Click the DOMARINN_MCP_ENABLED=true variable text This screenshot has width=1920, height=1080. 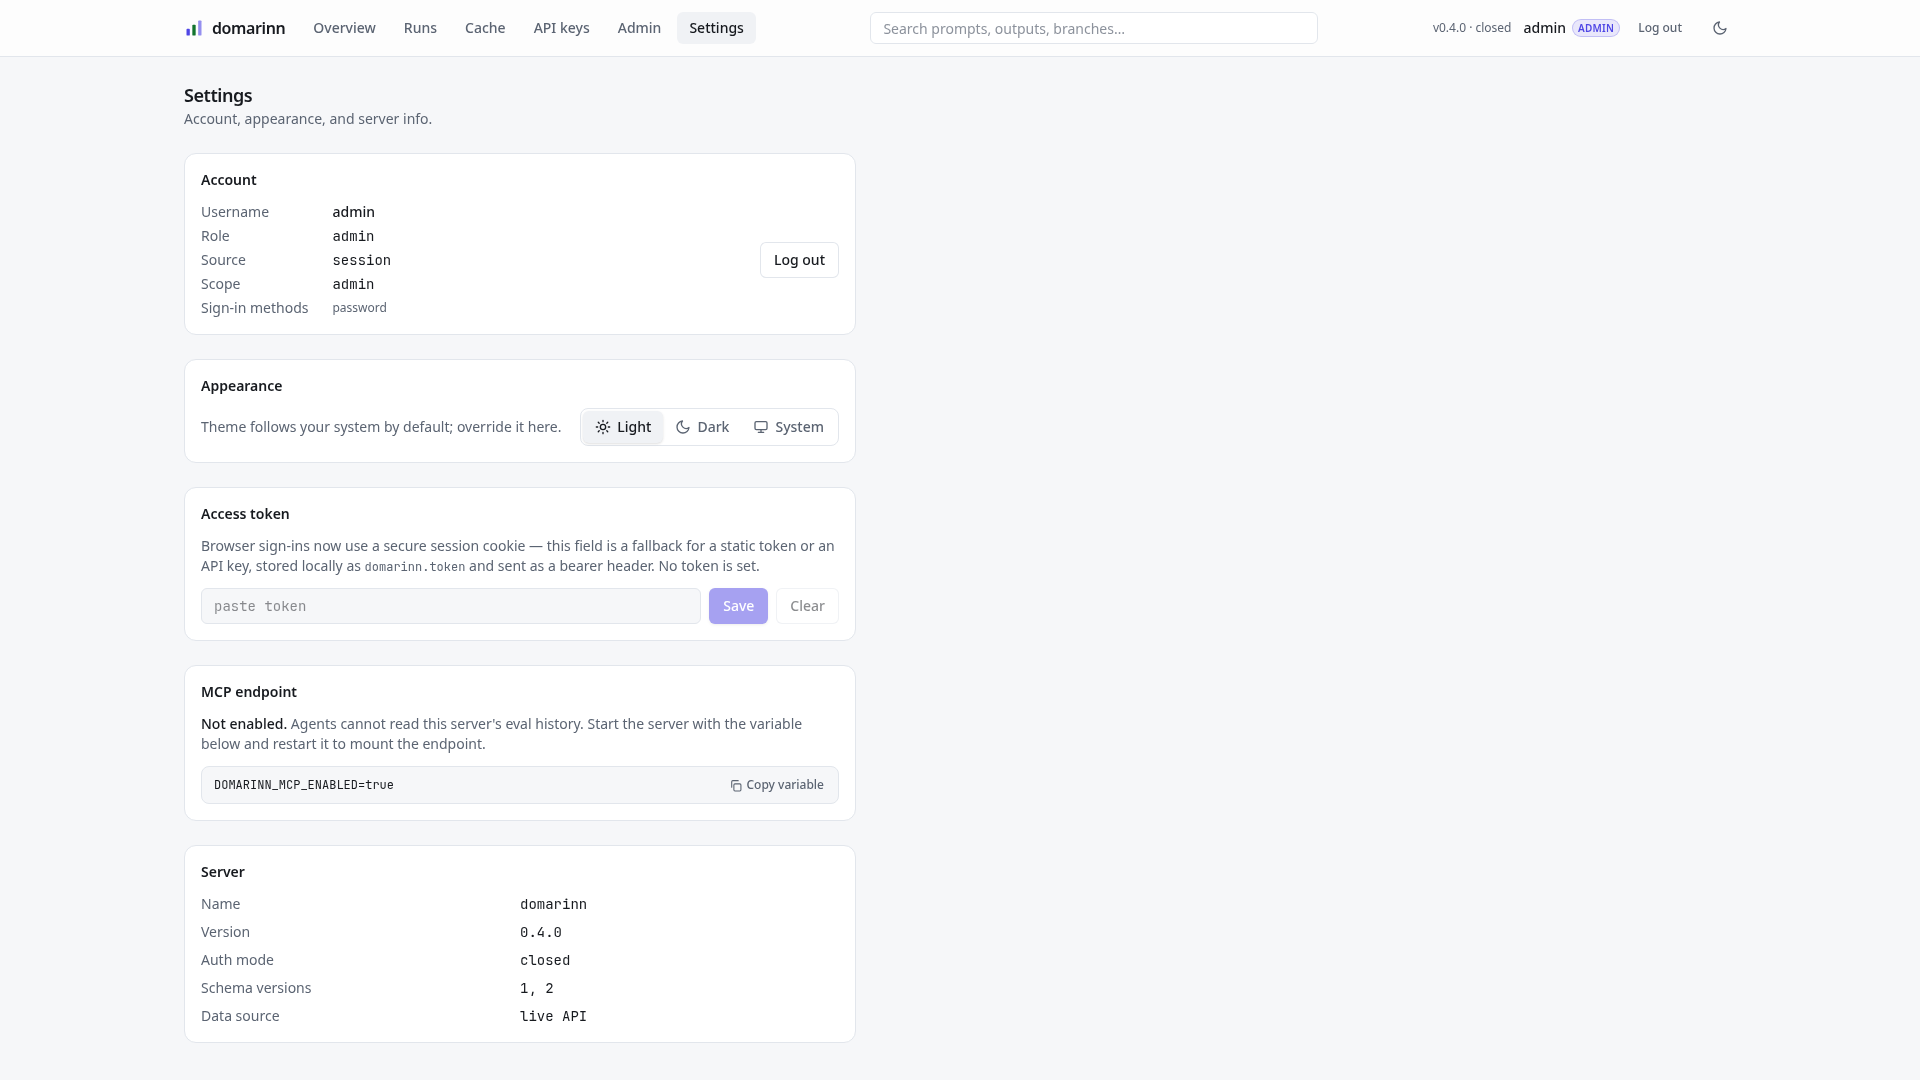[x=304, y=785]
